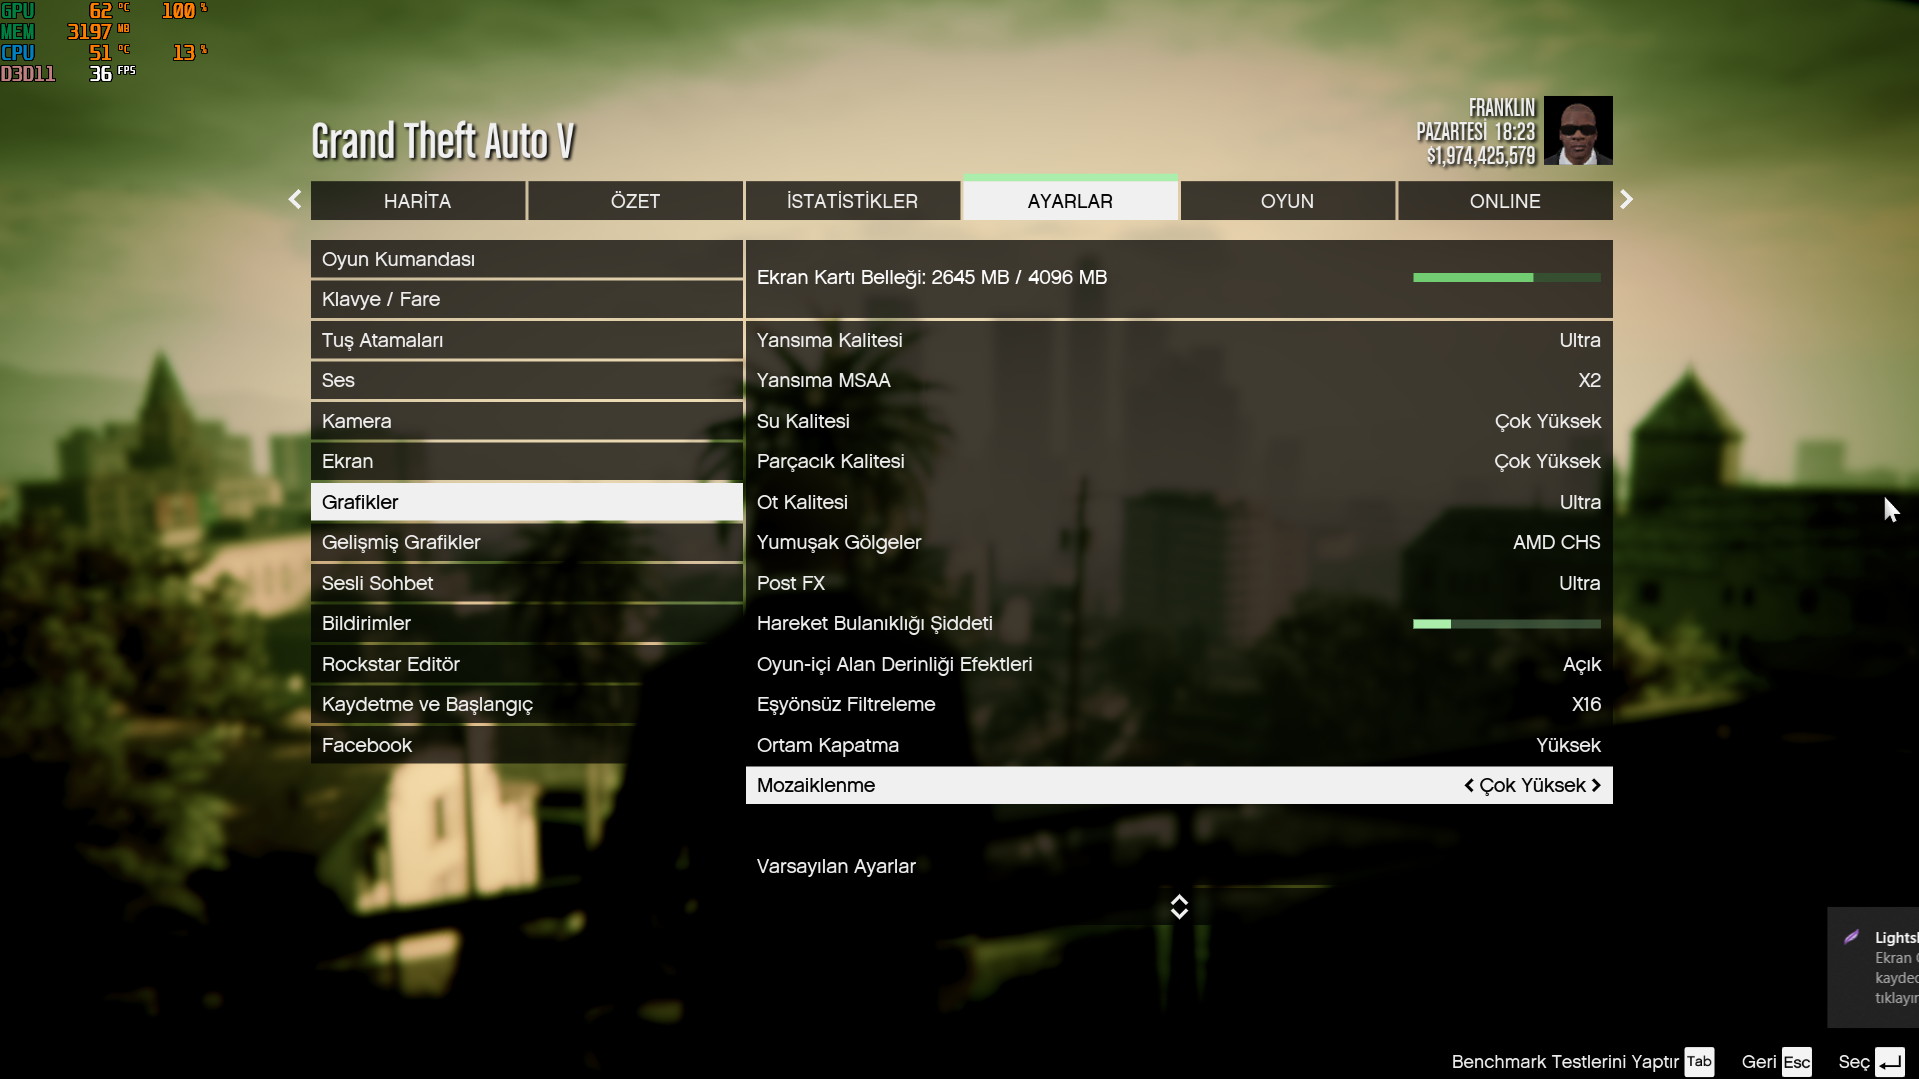The width and height of the screenshot is (1919, 1079).
Task: Click Franklin's character portrait
Action: tap(1578, 130)
